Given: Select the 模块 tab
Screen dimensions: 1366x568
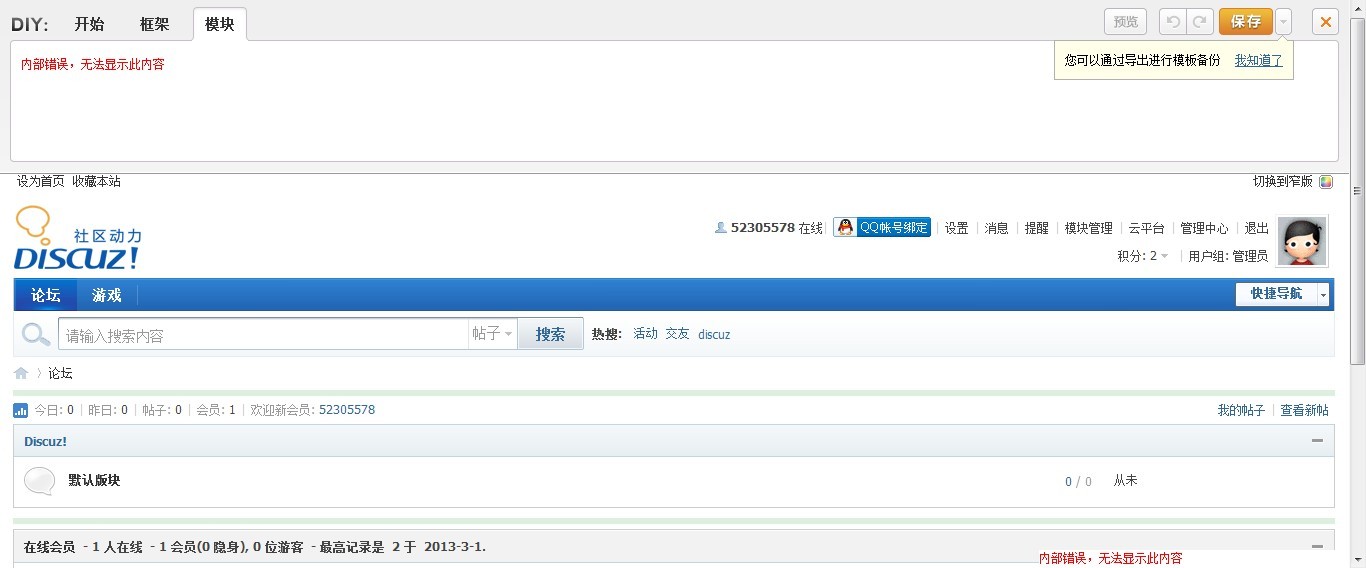Looking at the screenshot, I should [x=220, y=24].
